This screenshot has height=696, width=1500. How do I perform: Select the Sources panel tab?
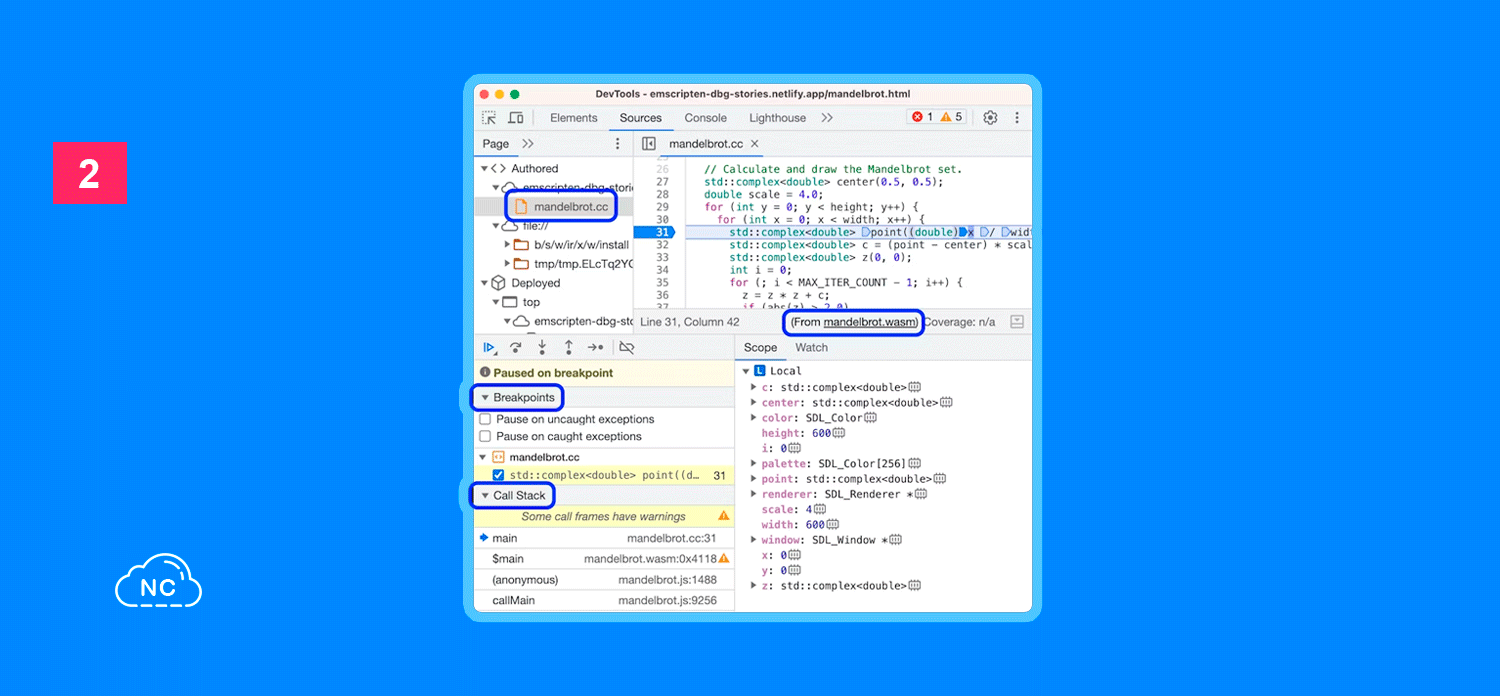pyautogui.click(x=641, y=118)
